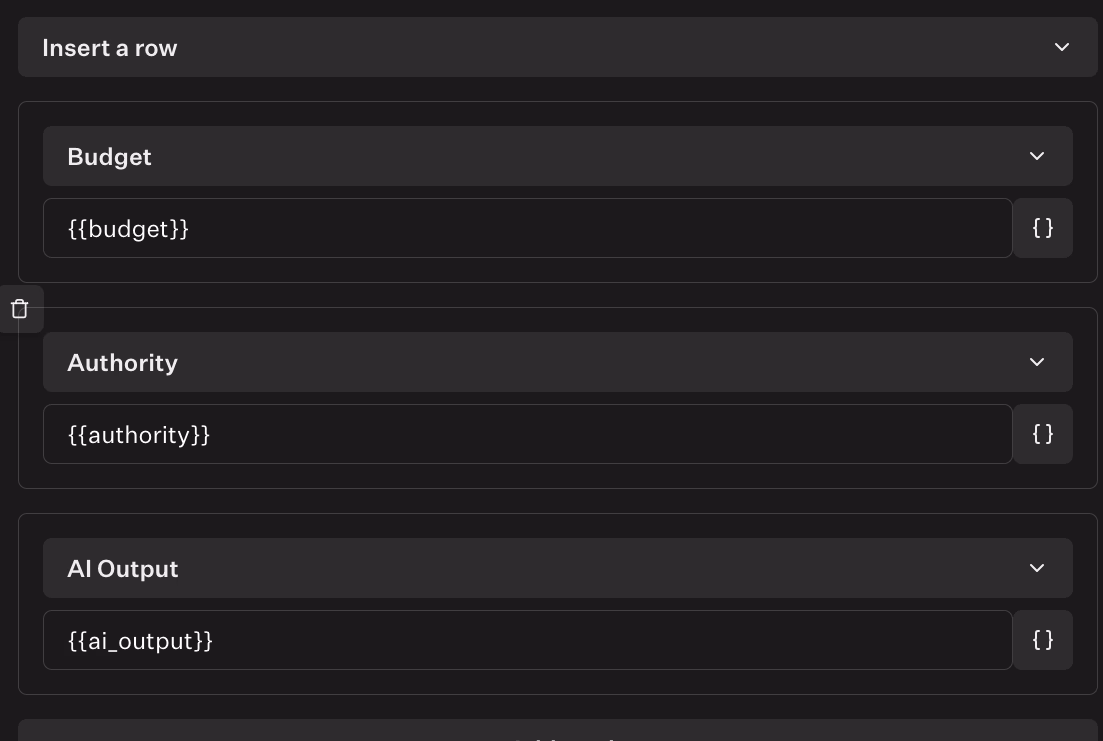This screenshot has width=1103, height=741.
Task: Focus the {{authority}} value input
Action: click(527, 434)
